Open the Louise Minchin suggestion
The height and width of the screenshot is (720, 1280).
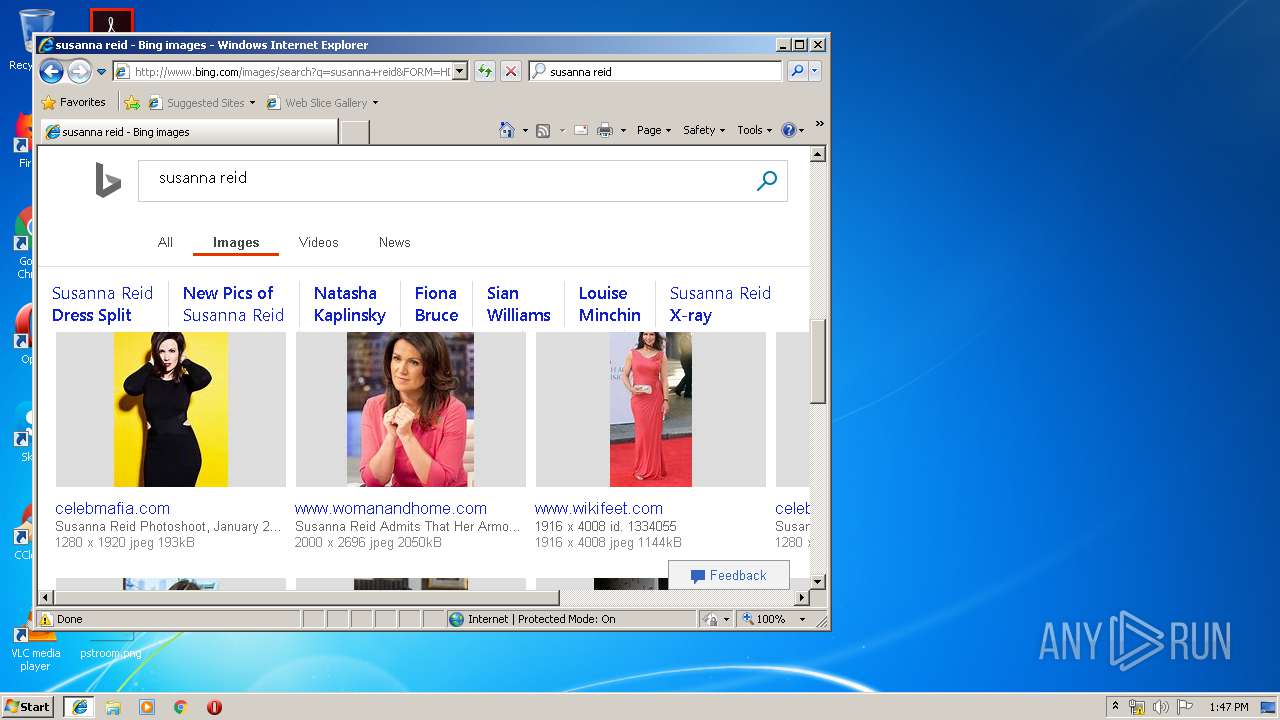[609, 304]
